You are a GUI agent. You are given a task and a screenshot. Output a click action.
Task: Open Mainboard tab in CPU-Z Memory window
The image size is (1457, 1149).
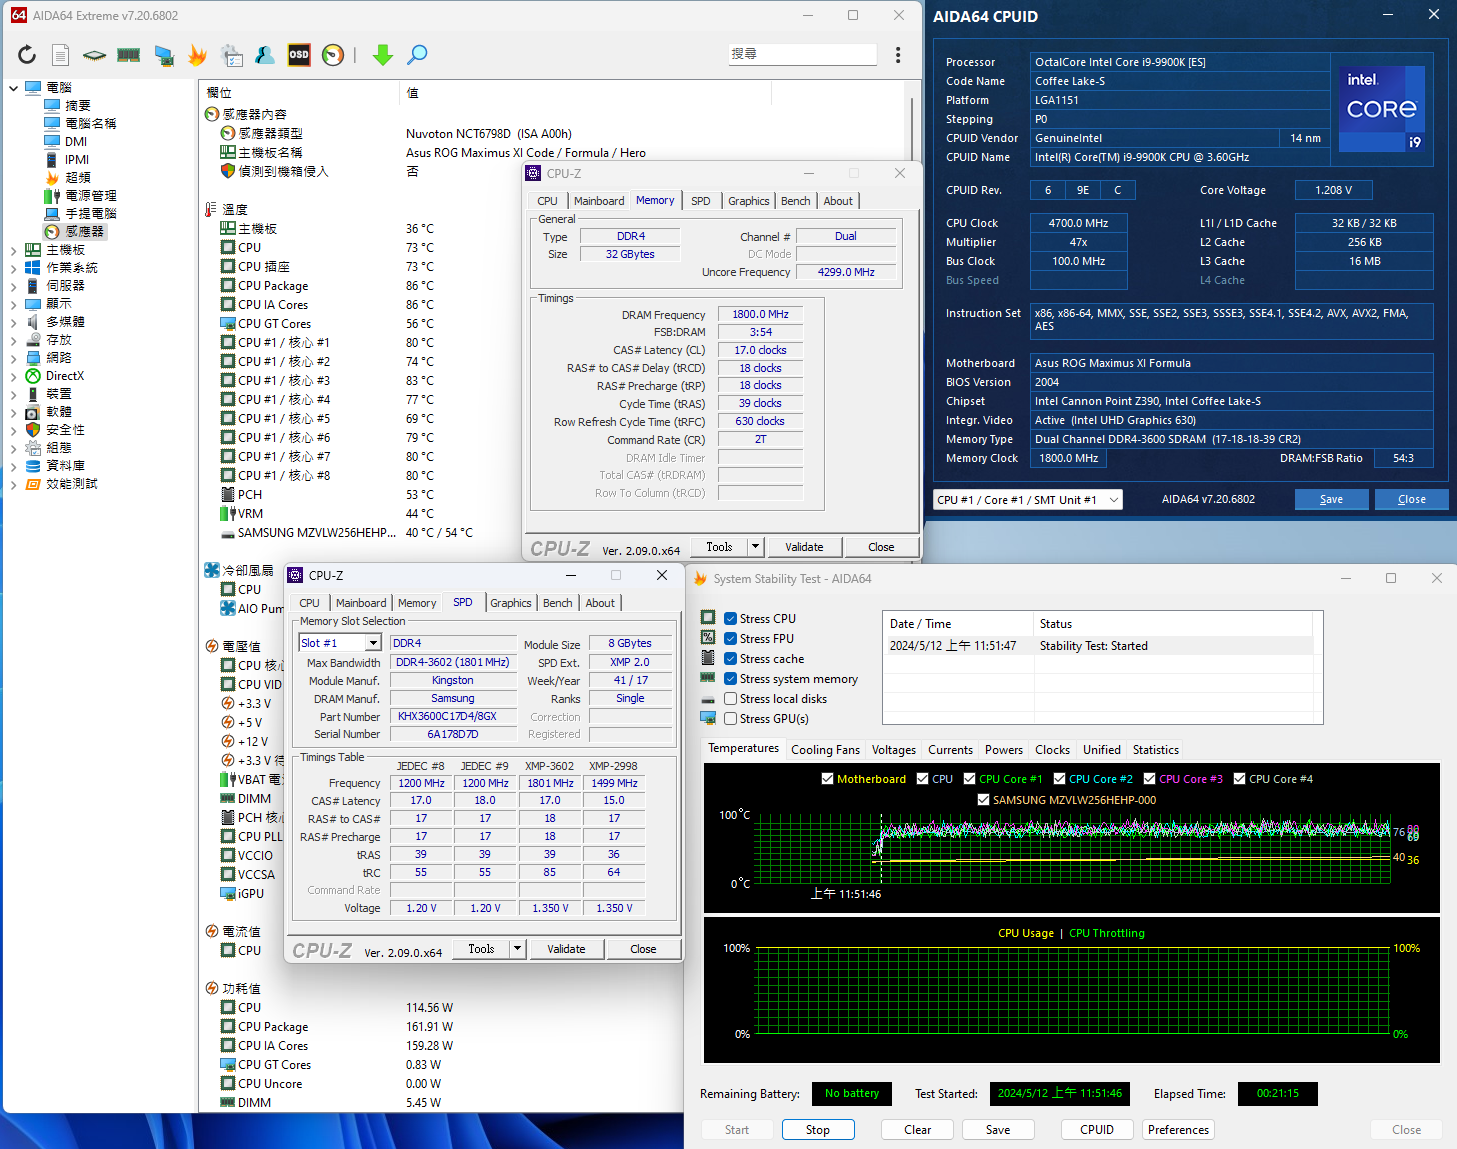[599, 201]
